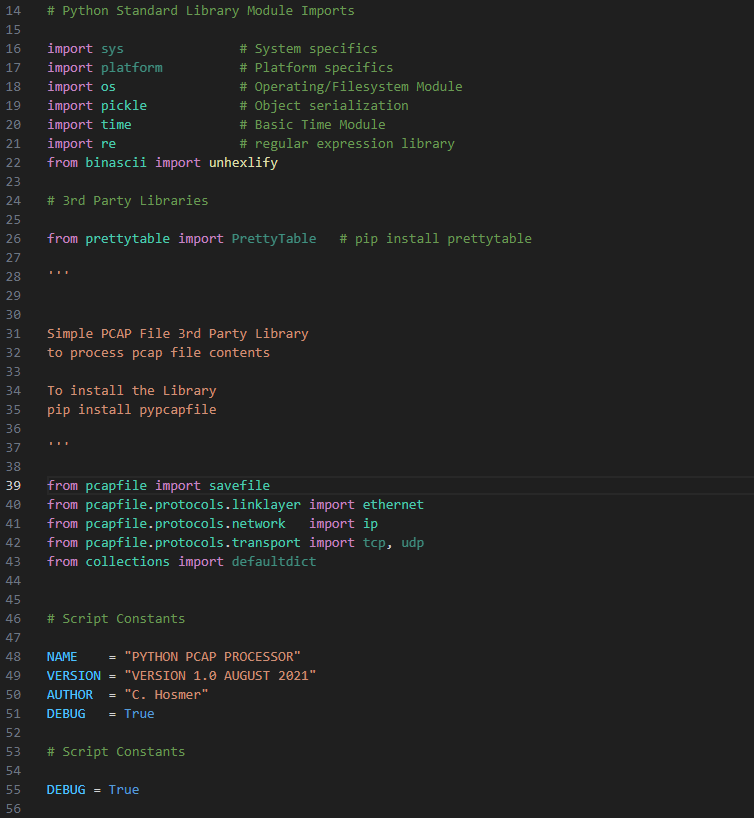The height and width of the screenshot is (818, 754).
Task: Click '# Platform specifics' comment
Action: pyautogui.click(x=316, y=68)
